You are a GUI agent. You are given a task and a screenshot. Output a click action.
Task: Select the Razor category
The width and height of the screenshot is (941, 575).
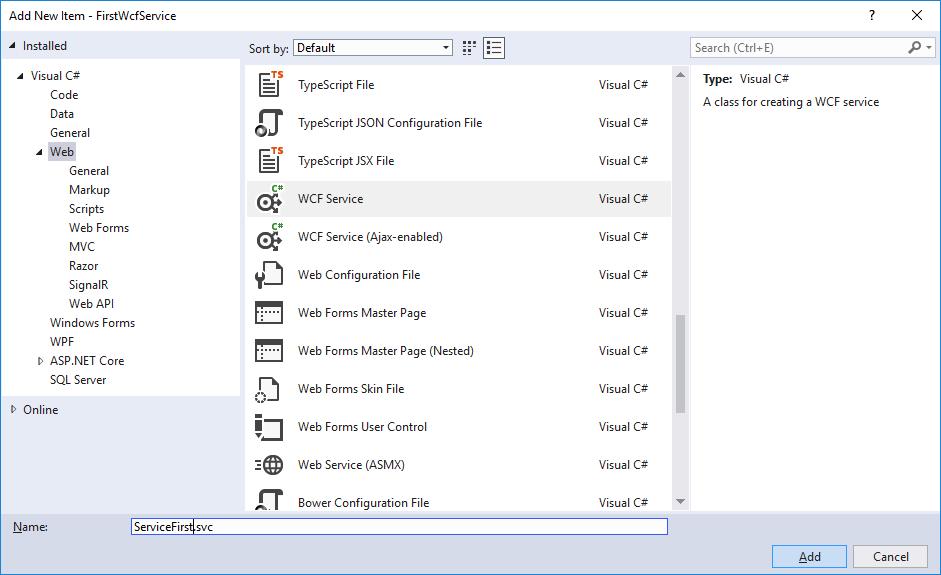83,266
